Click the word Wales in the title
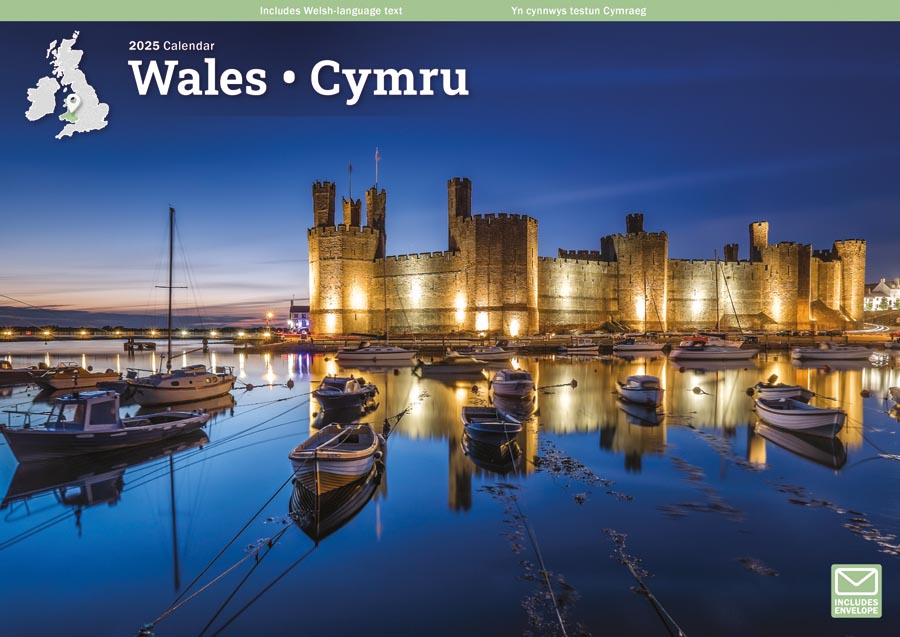 click(x=197, y=80)
